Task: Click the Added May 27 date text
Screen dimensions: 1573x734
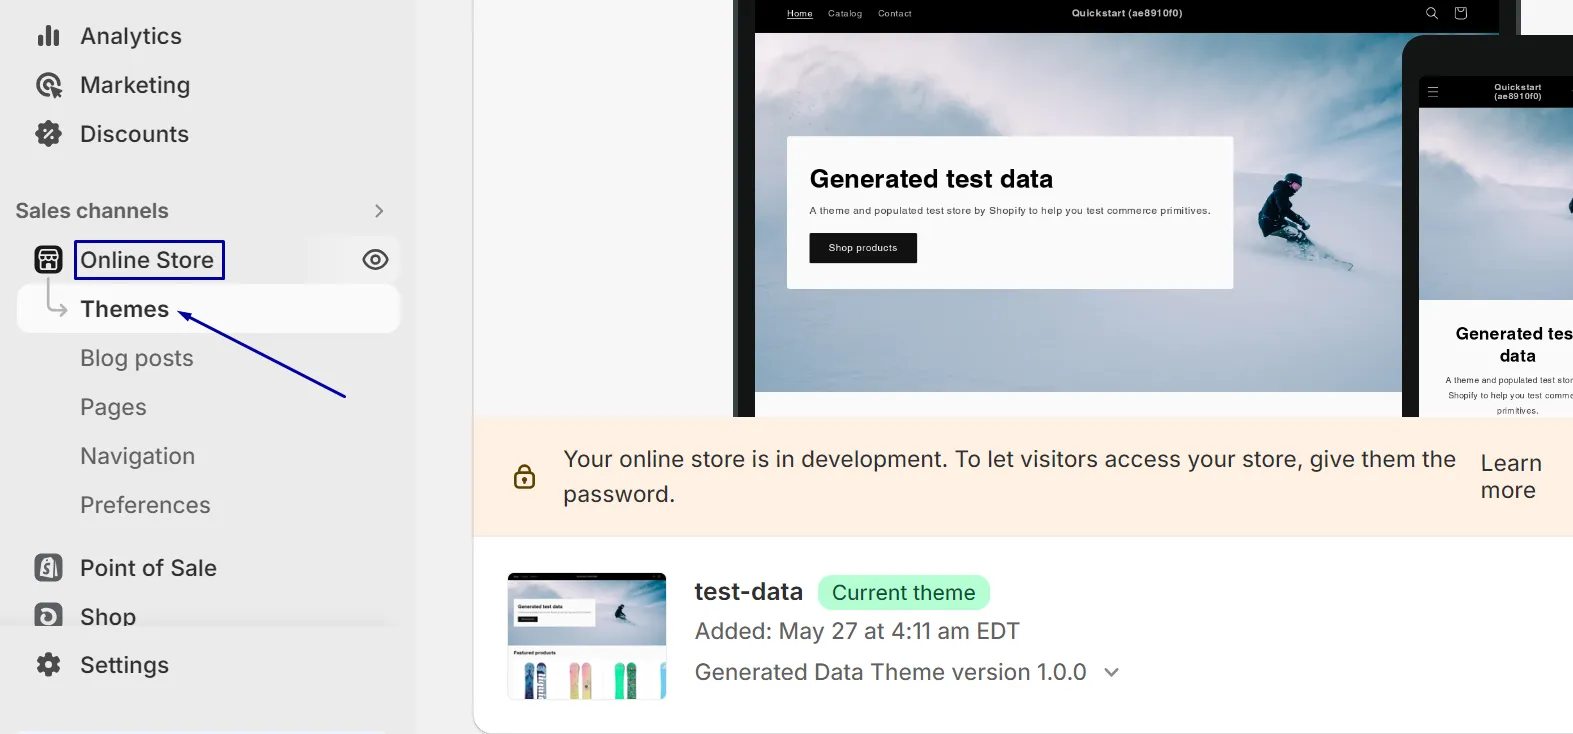Action: point(857,632)
